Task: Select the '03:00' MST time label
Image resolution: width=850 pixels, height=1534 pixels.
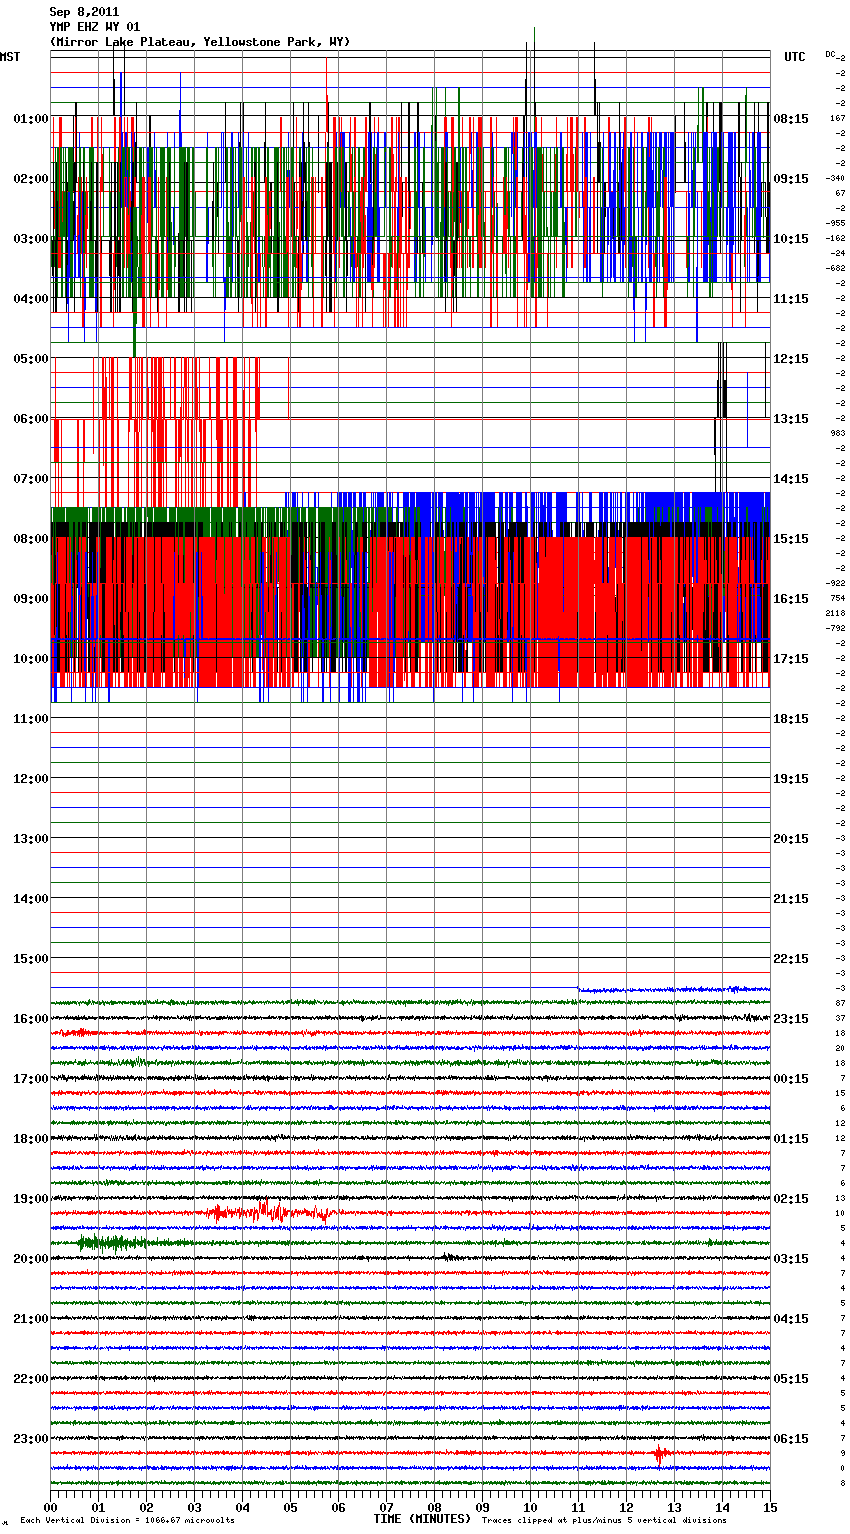Action: (31, 238)
